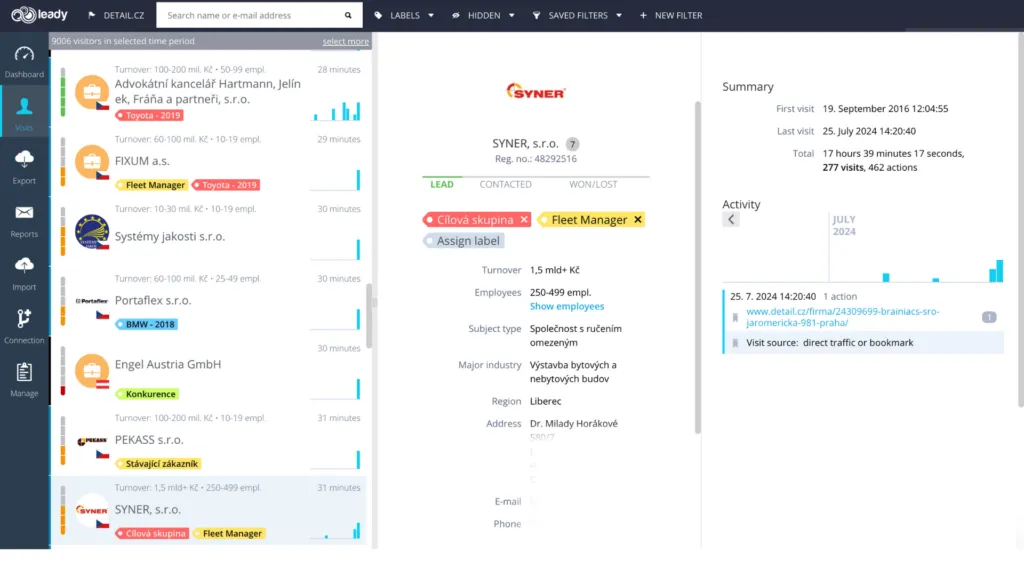Click the Show employees link

pos(567,306)
